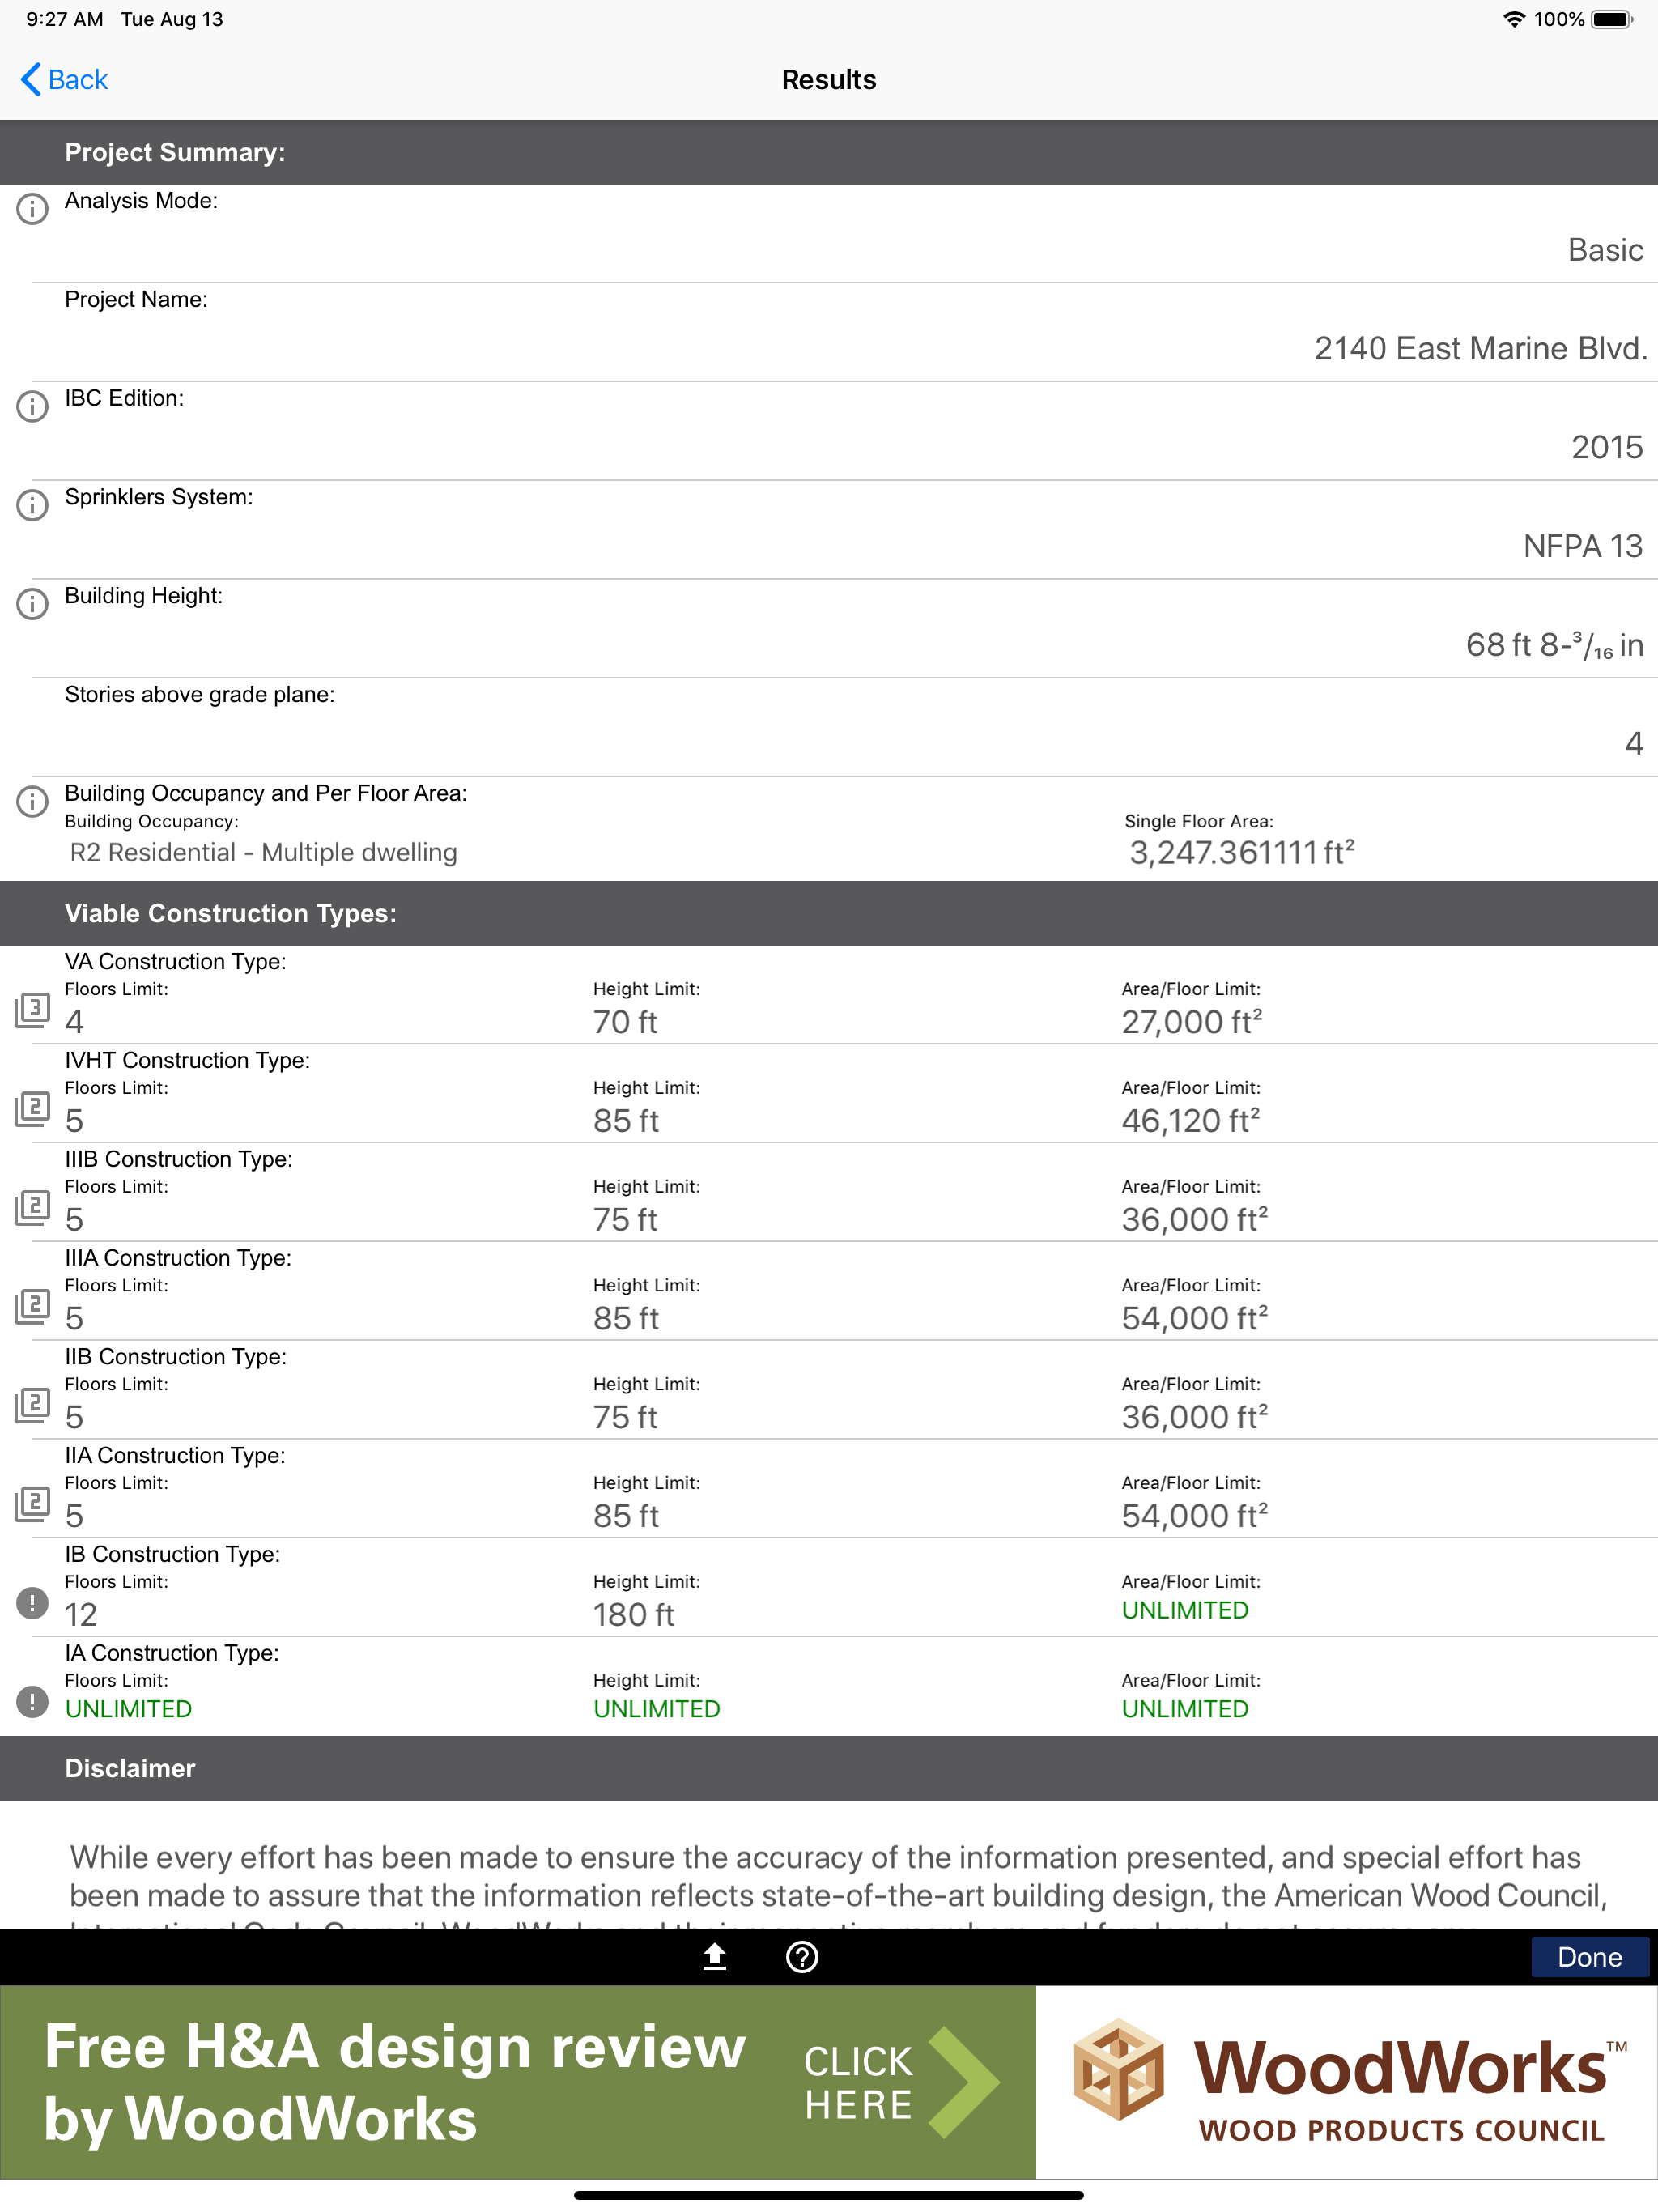Tap the Done button

pyautogui.click(x=1589, y=1957)
